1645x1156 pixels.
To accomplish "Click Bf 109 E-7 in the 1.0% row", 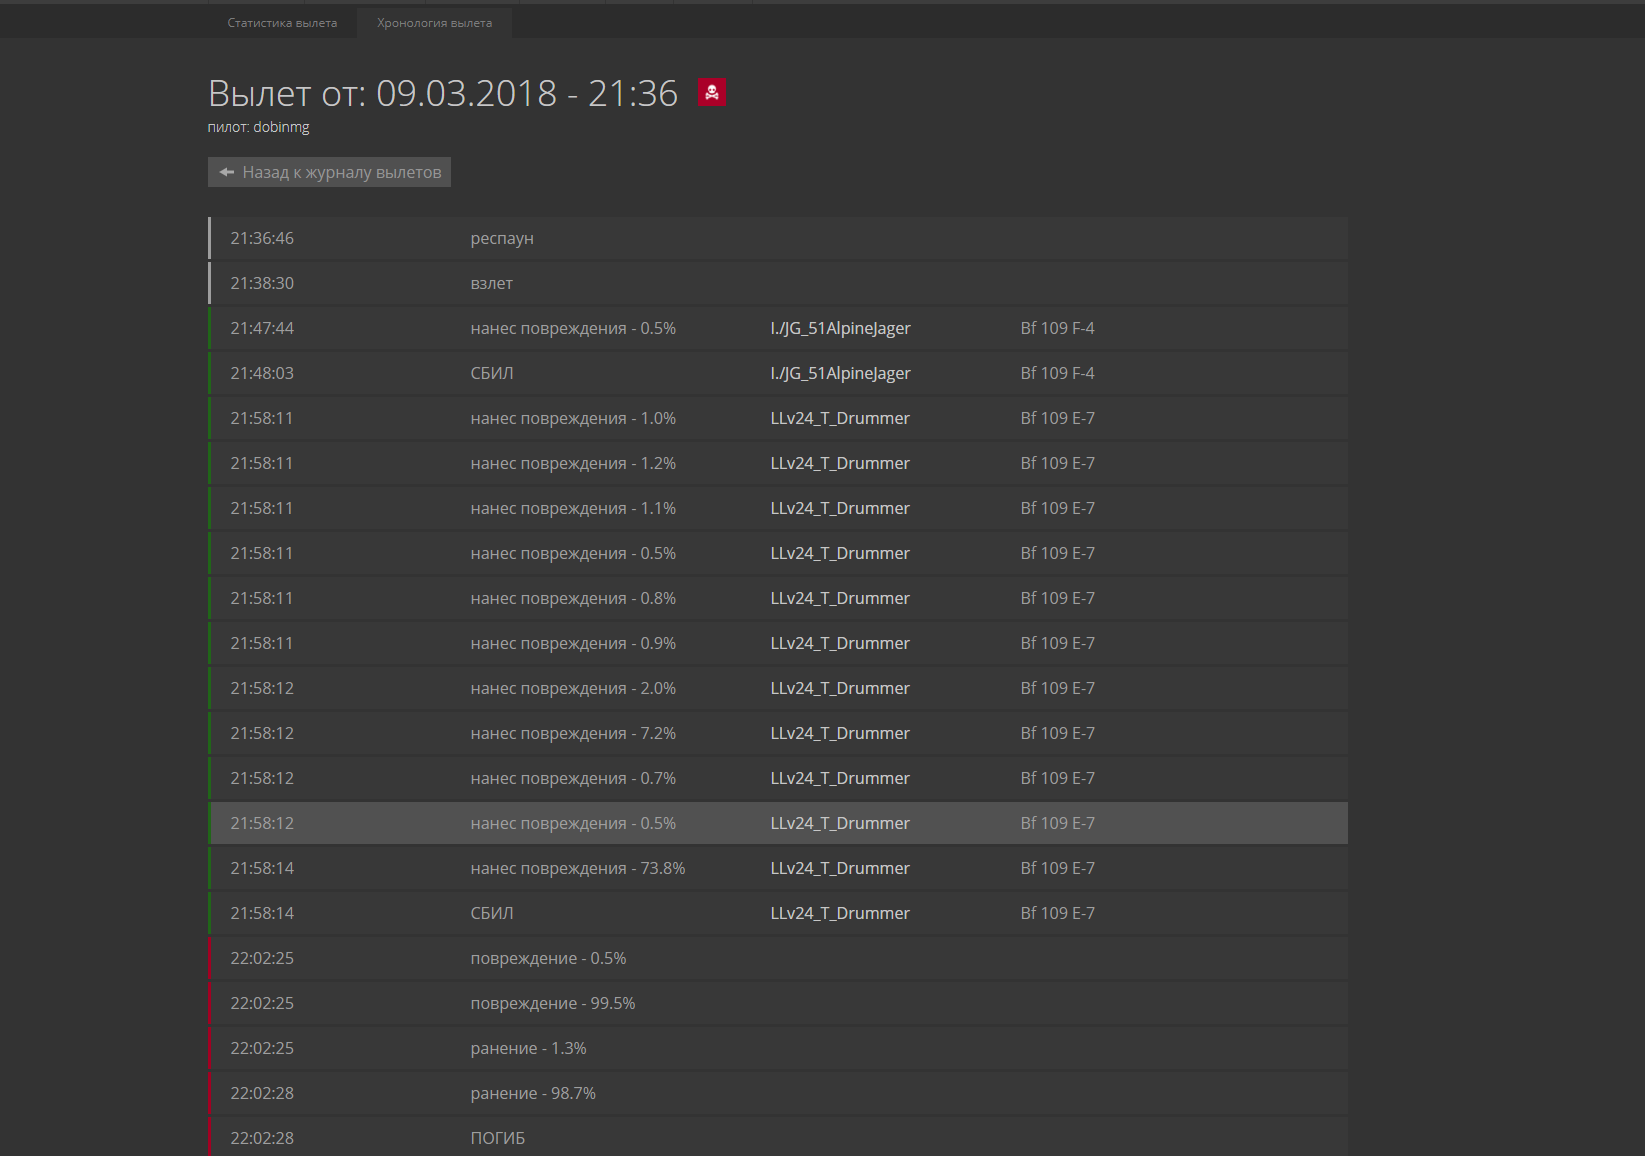I will pyautogui.click(x=1057, y=418).
